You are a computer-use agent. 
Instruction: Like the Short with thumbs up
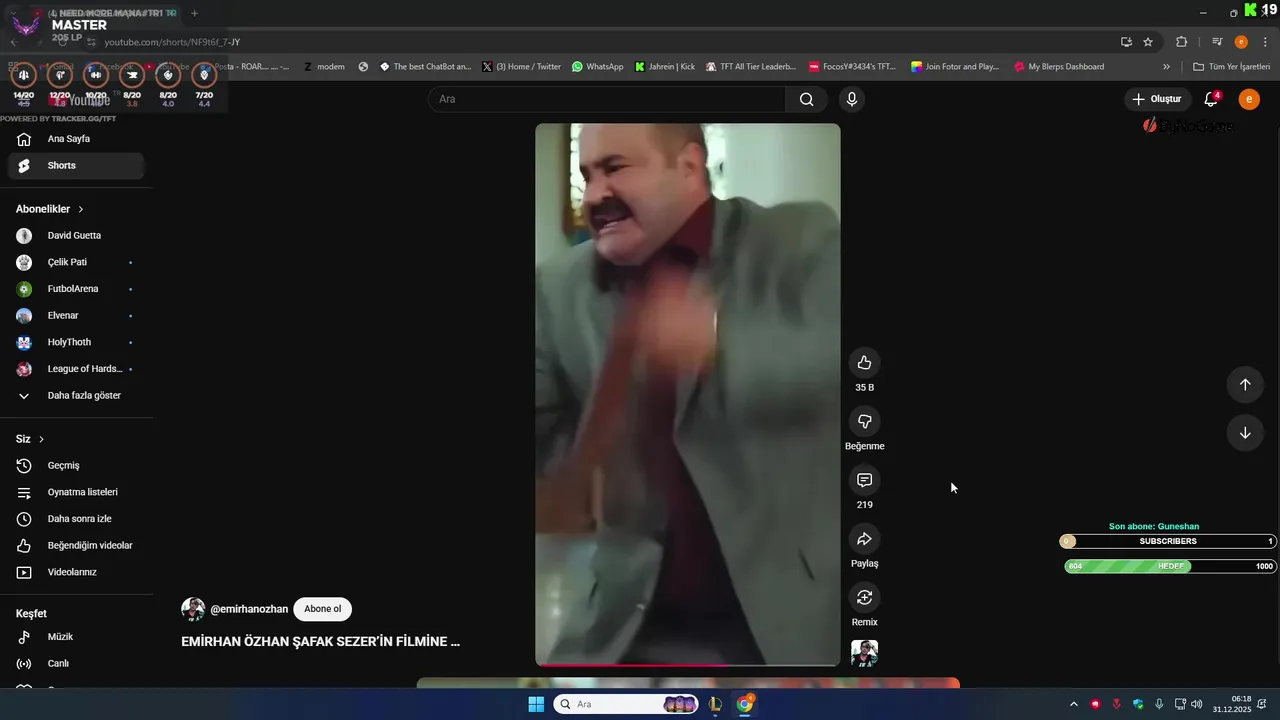coord(864,363)
